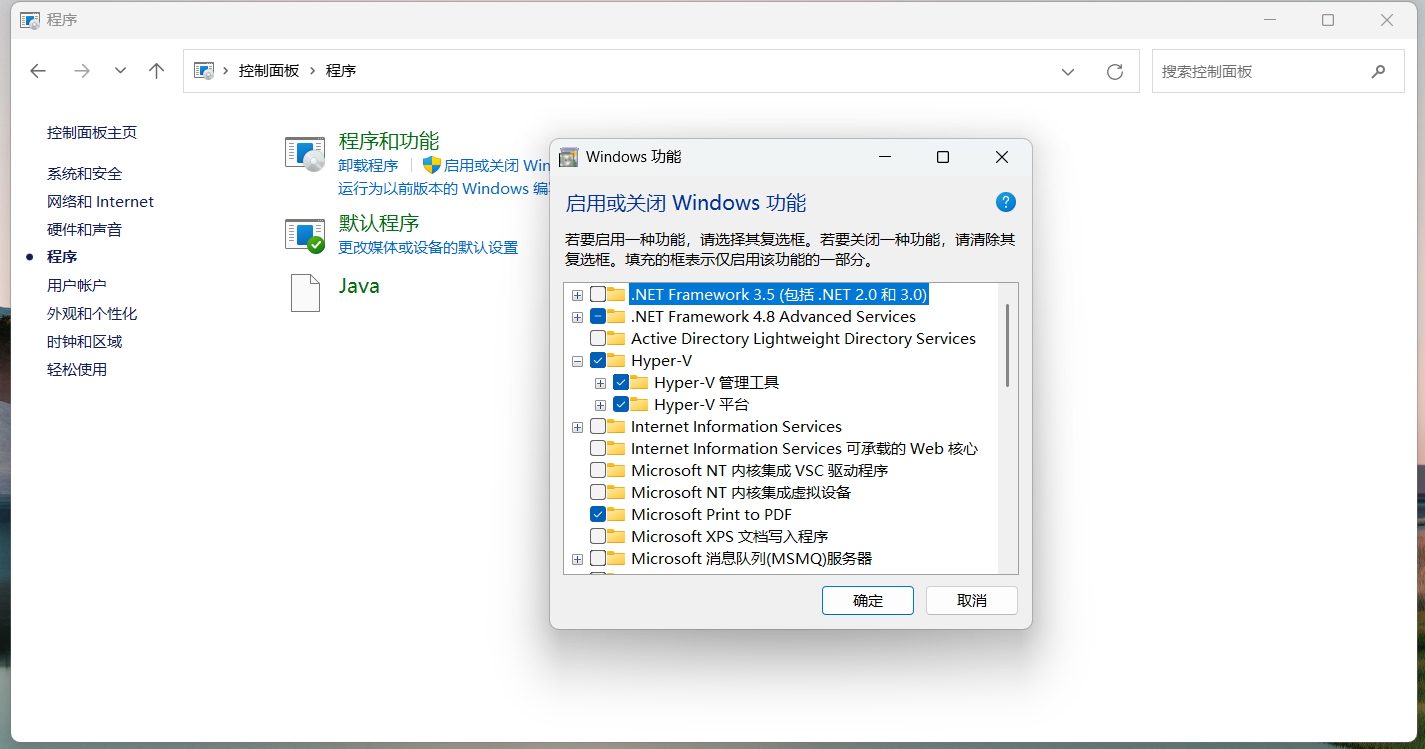Viewport: 1425px width, 749px height.
Task: Click the Hyper-V 管理工具 folder icon
Action: pyautogui.click(x=639, y=382)
